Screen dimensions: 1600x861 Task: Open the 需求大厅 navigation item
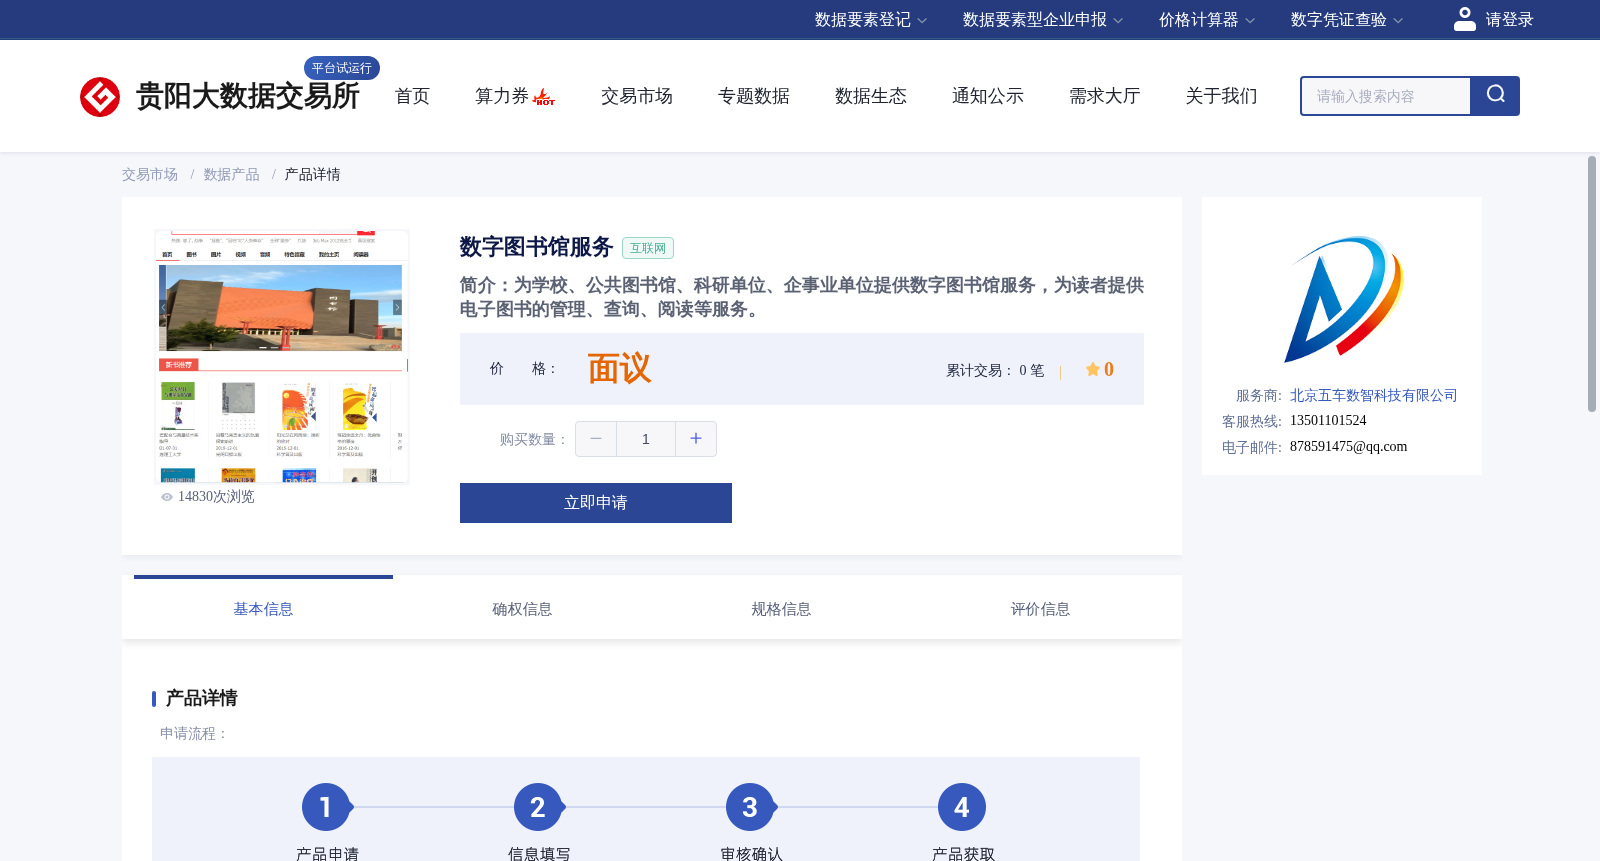tap(1104, 96)
